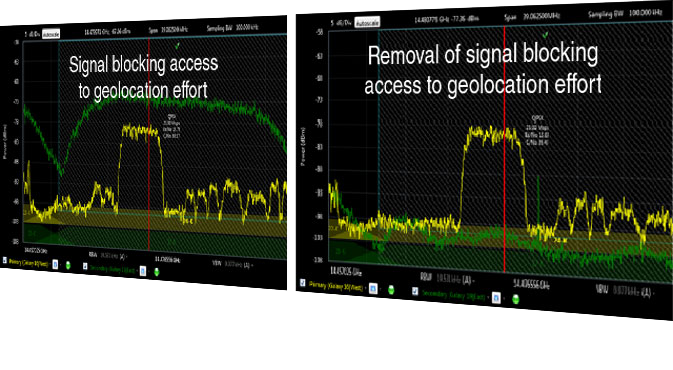Click the blue square icon after Primary, right panel

[x=373, y=289]
